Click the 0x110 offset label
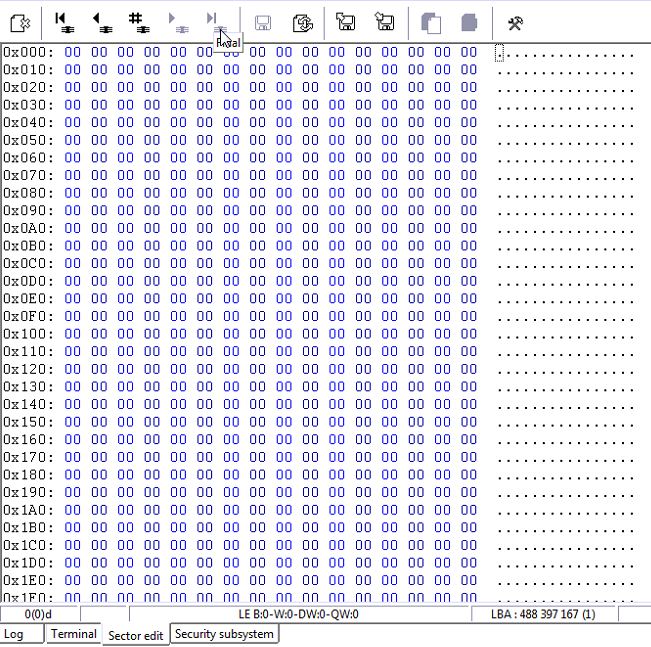651x647 pixels. point(28,351)
